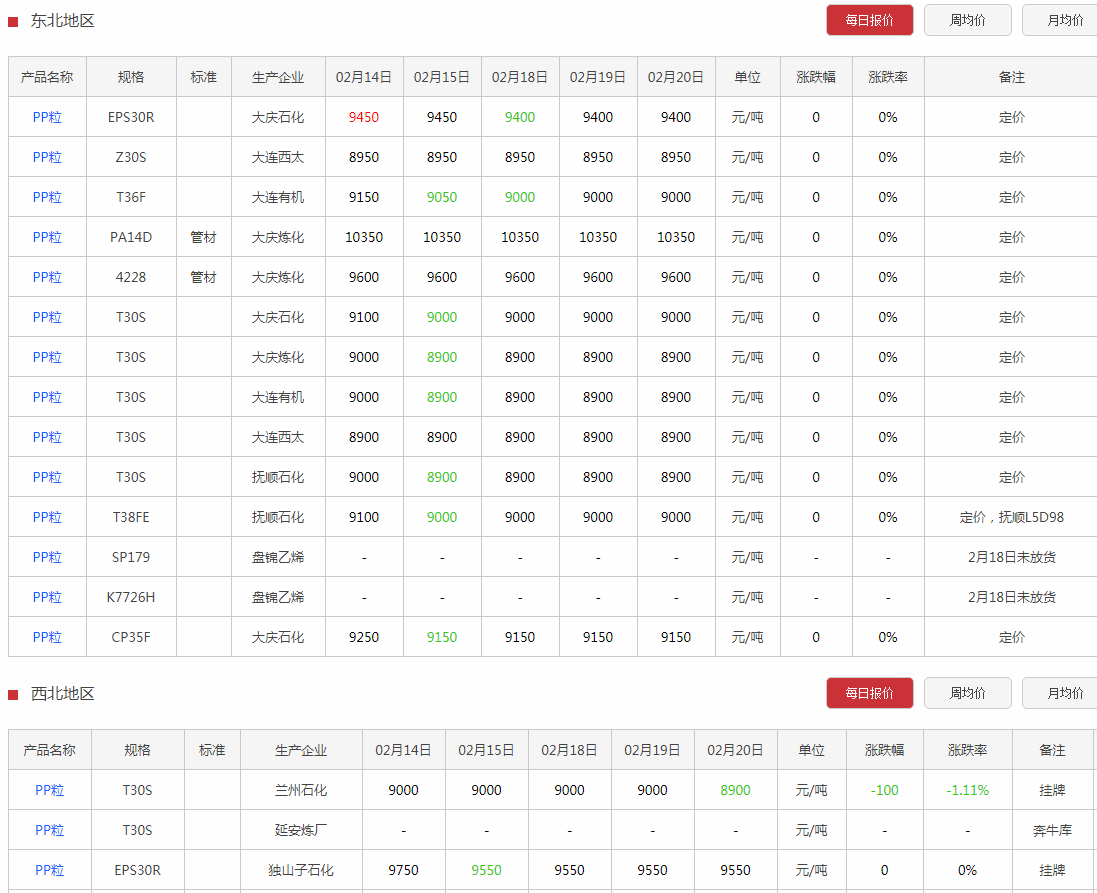Click PP粒 link in the T38FE row
Image resolution: width=1097 pixels, height=893 pixels.
pyautogui.click(x=47, y=517)
